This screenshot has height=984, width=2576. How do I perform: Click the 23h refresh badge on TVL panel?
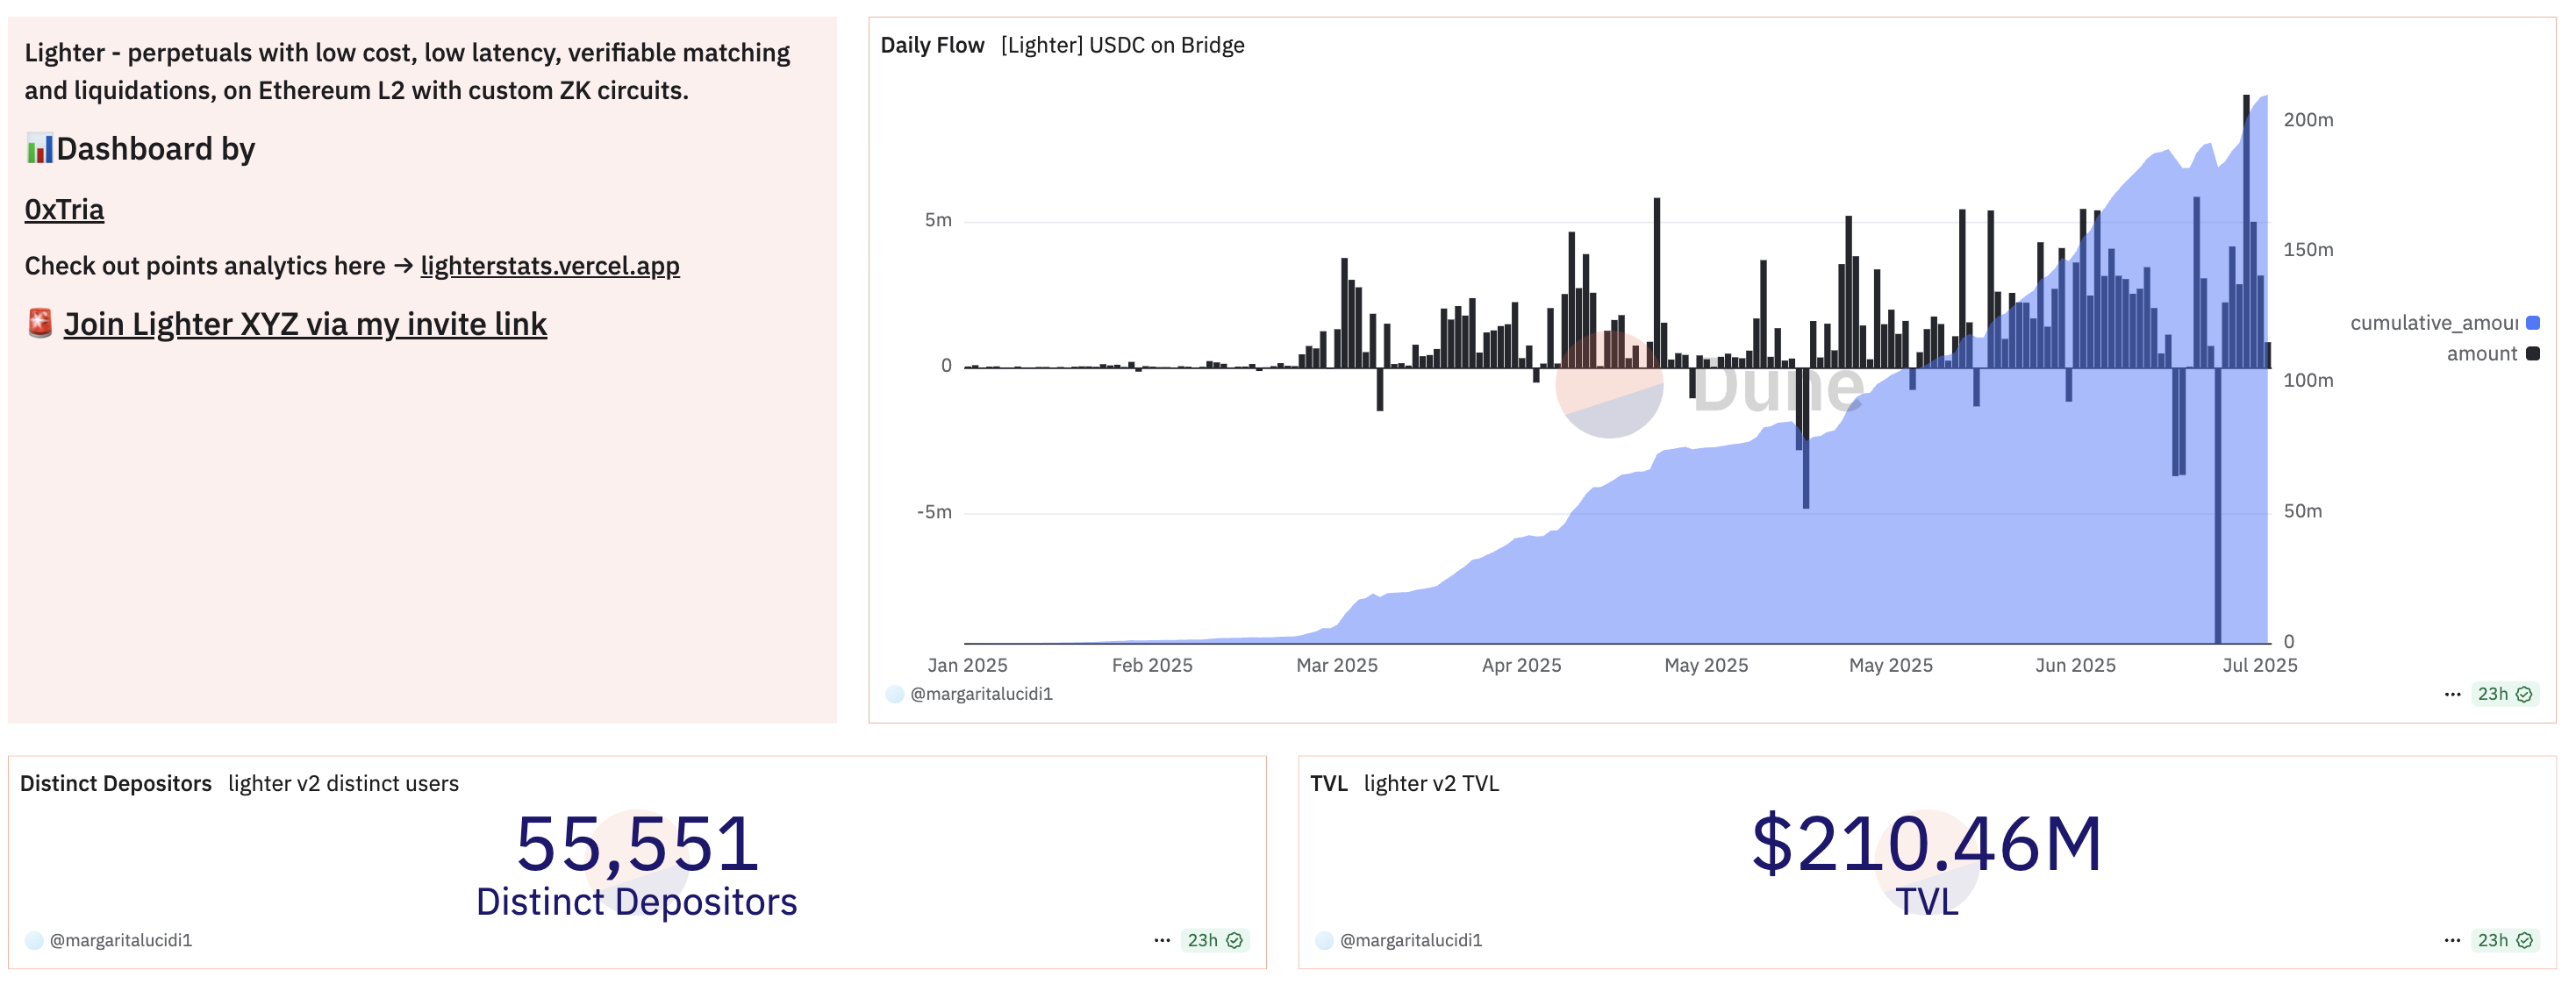(x=2503, y=940)
